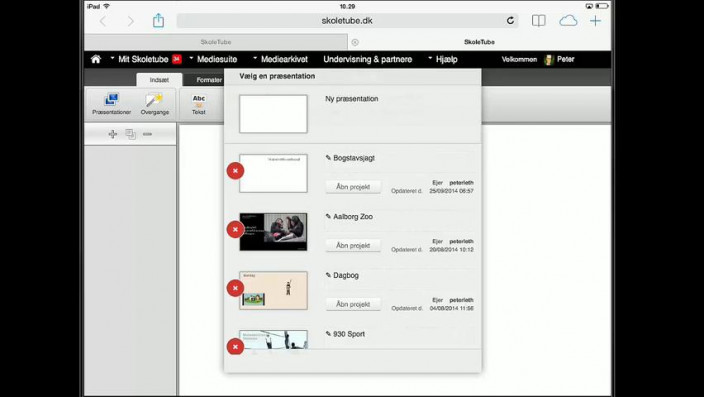This screenshot has height=397, width=704.
Task: Tap the Safari share icon
Action: point(158,20)
